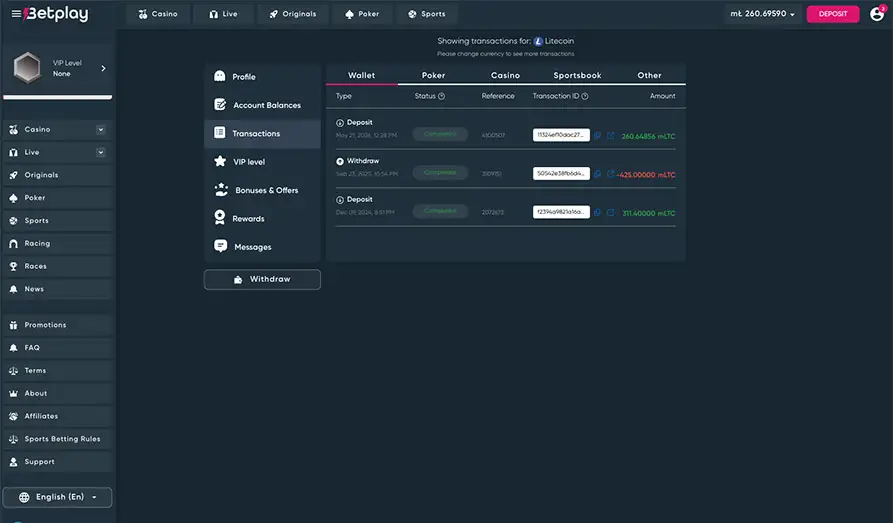Screen dimensions: 893x523
Task: Open Poker in the top navigation
Action: click(x=362, y=14)
